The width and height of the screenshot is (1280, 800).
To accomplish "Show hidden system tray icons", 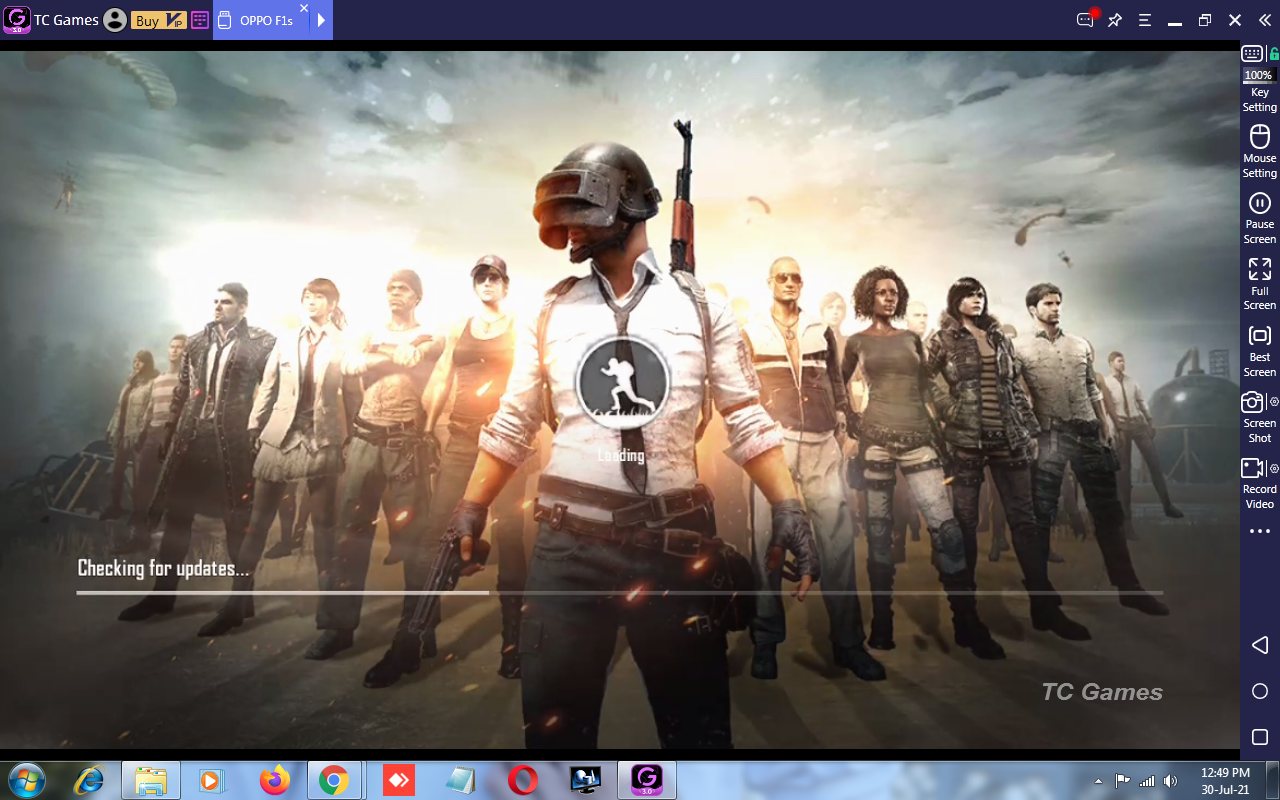I will point(1099,781).
